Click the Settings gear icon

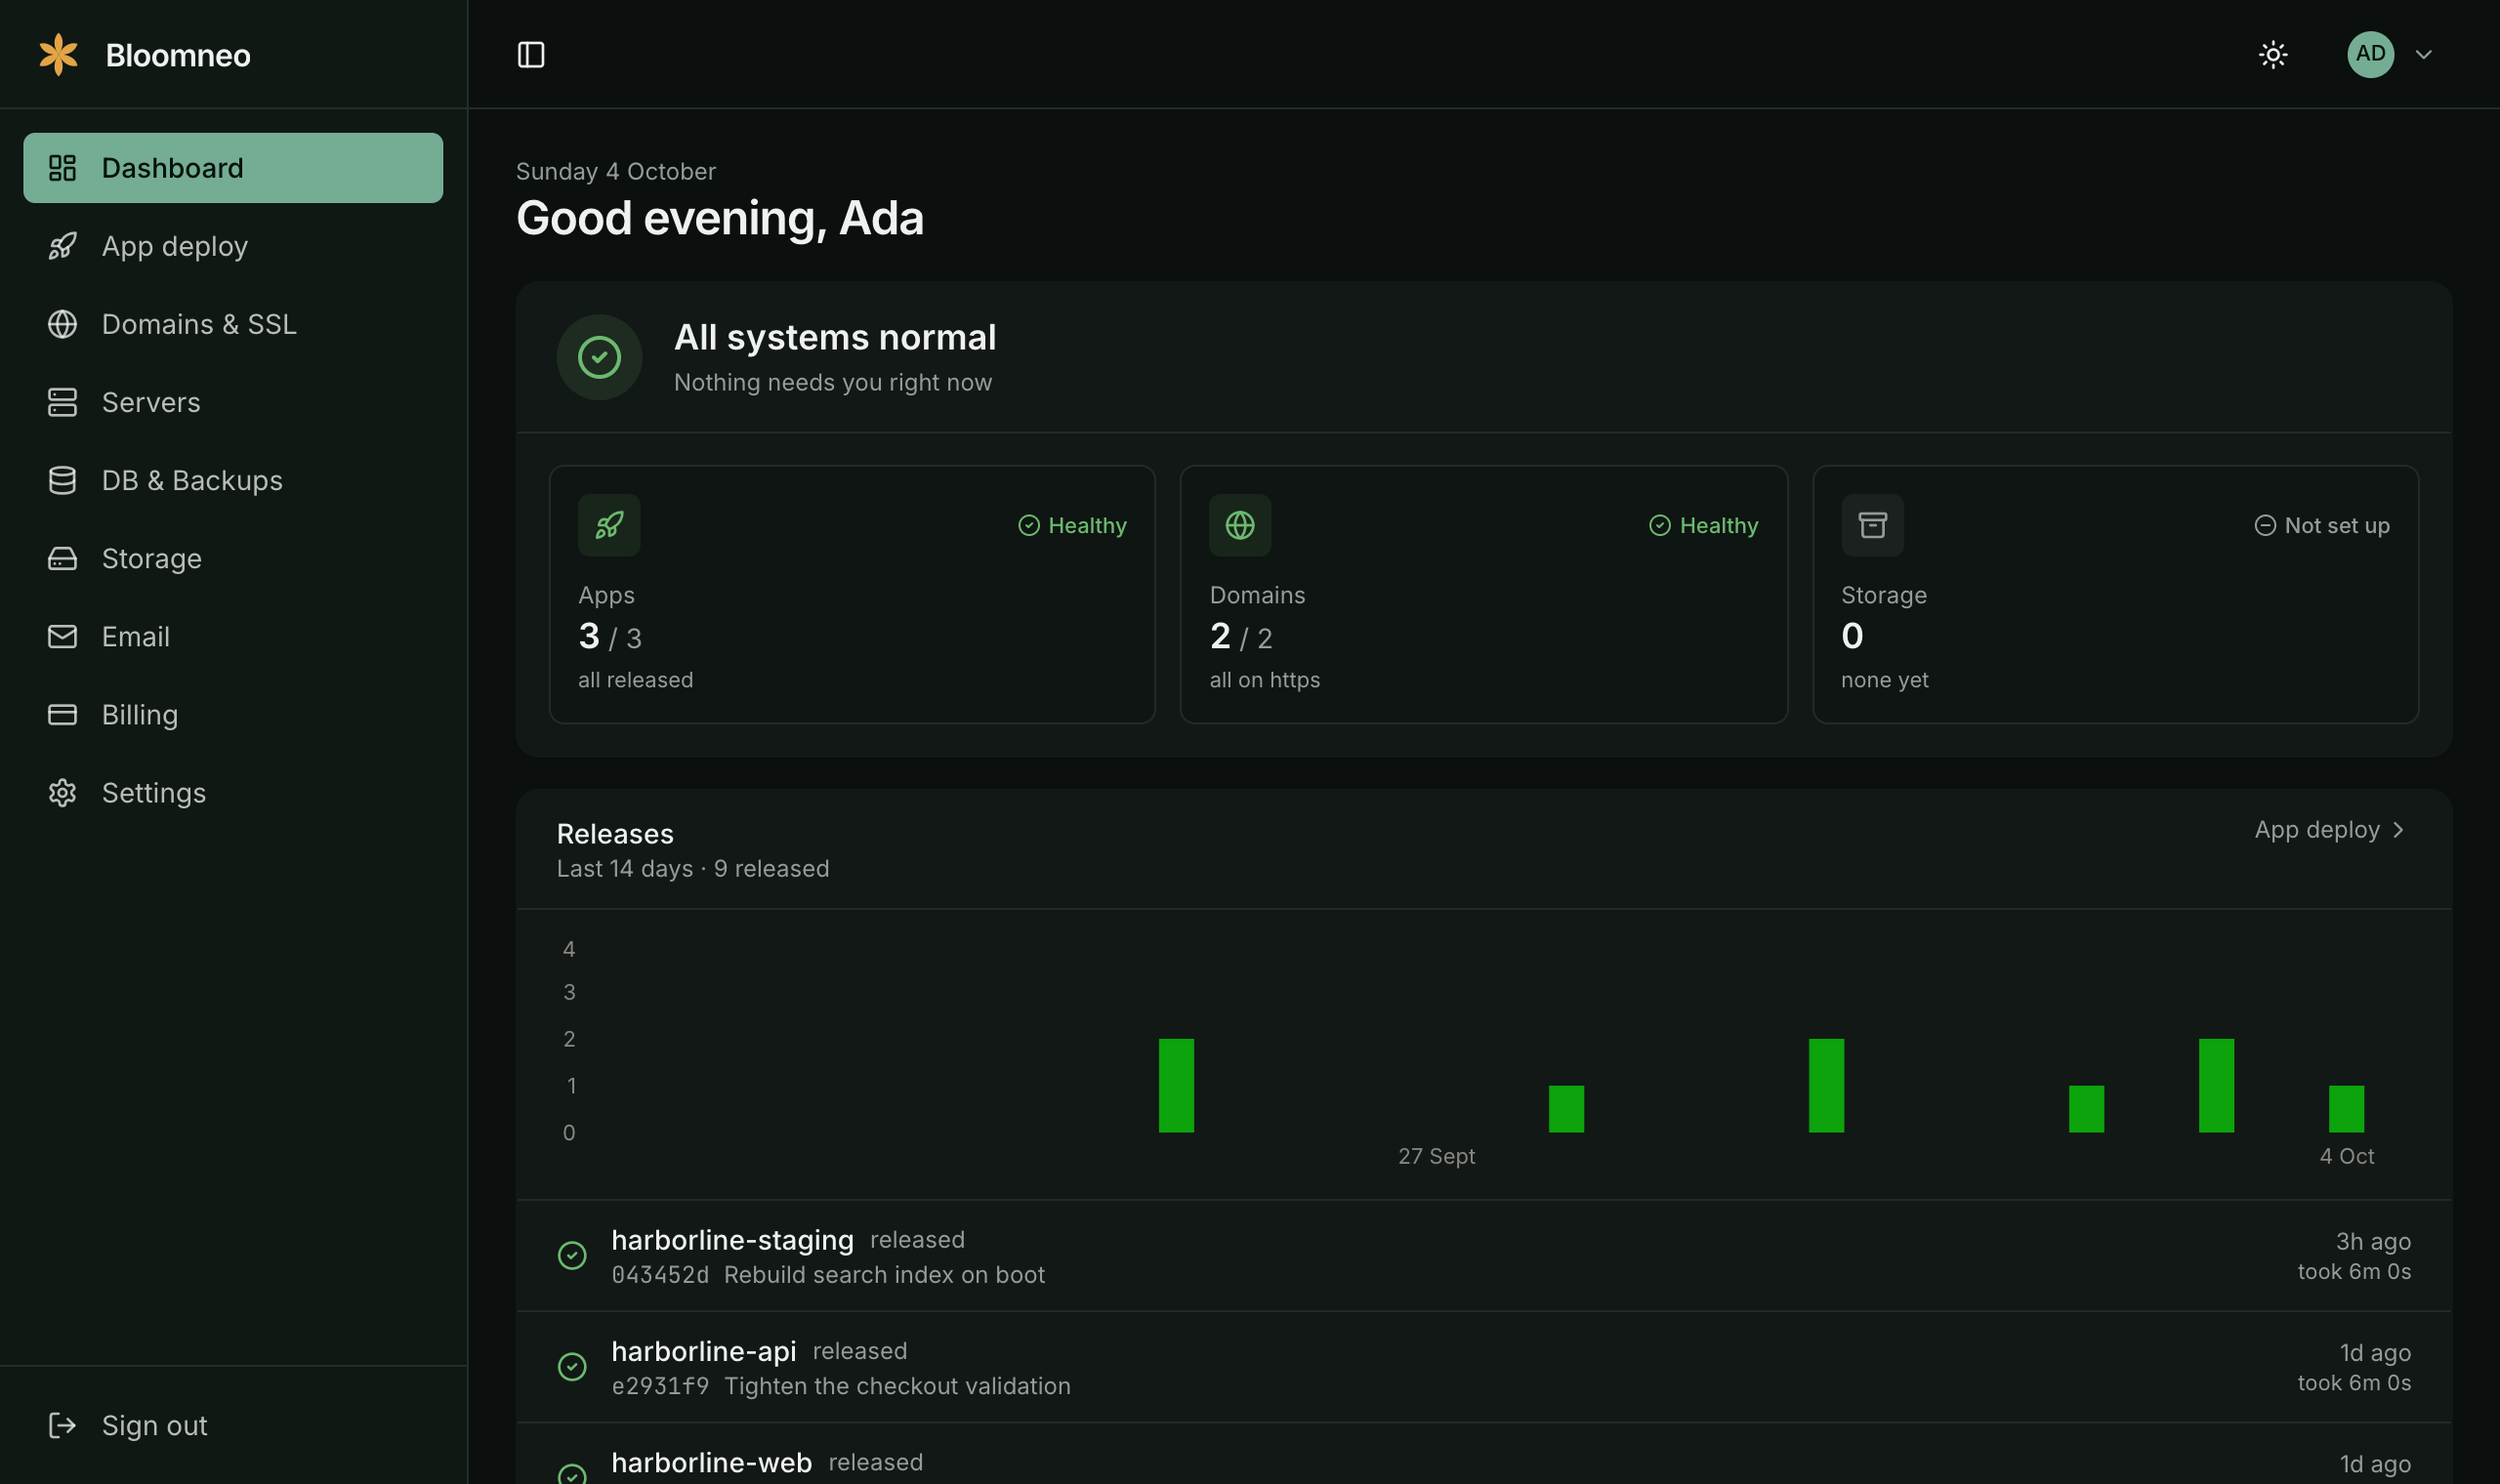click(62, 792)
